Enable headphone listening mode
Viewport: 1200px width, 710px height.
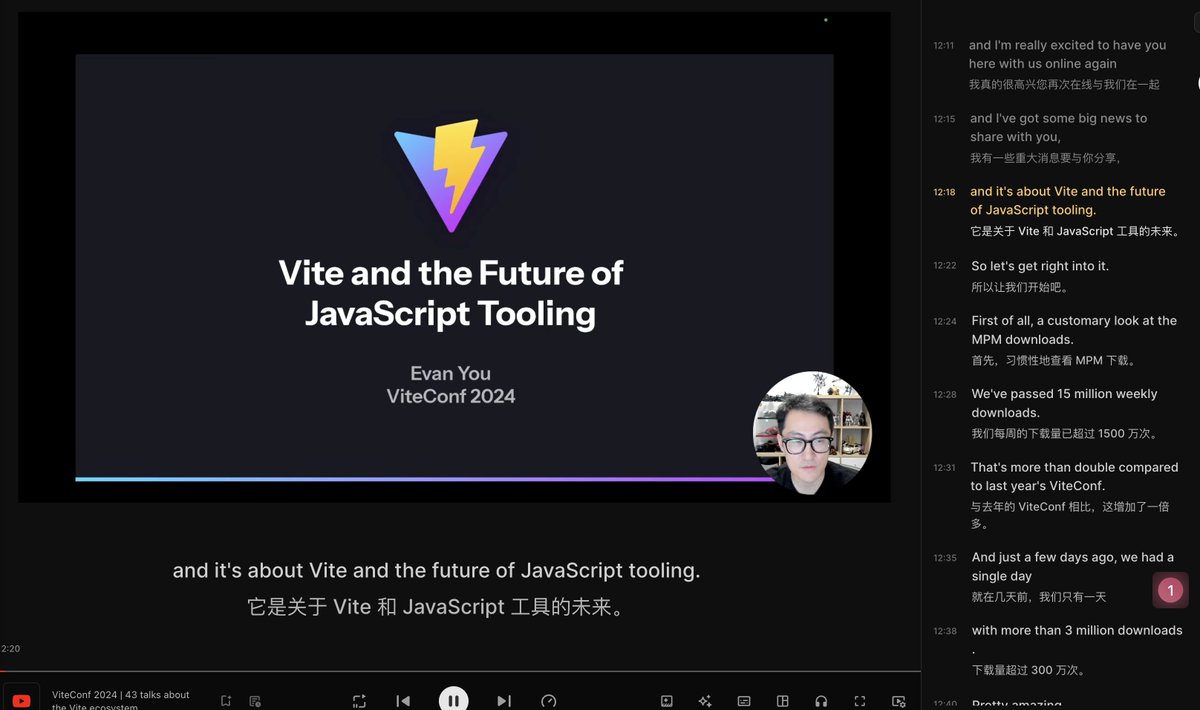pos(821,701)
